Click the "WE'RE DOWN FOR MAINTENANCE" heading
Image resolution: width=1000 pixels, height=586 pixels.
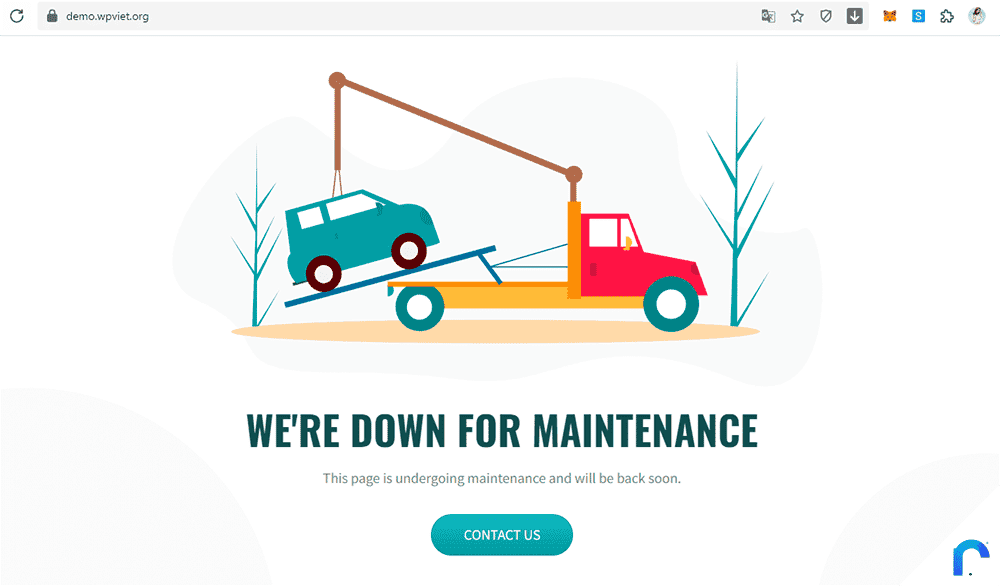502,431
